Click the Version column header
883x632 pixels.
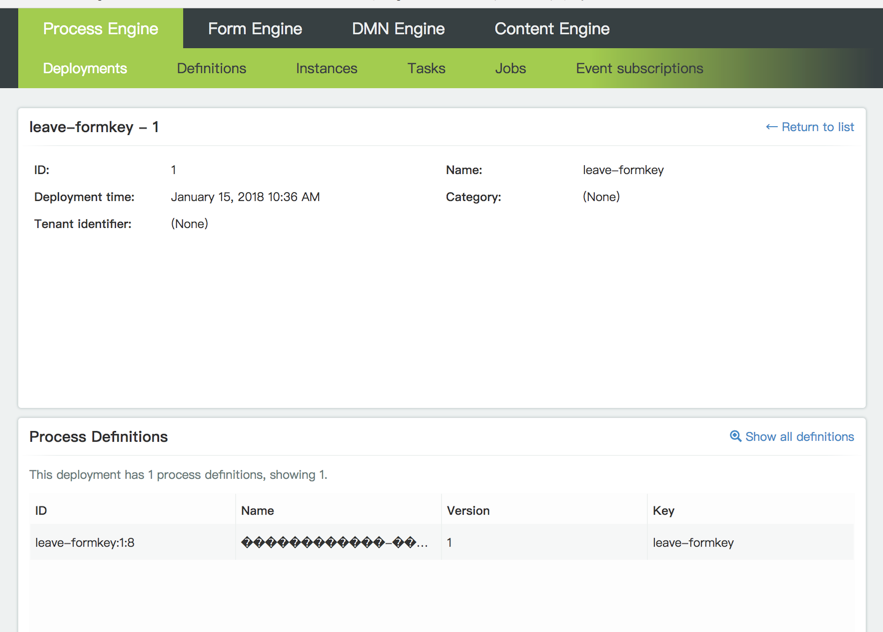[x=468, y=510]
